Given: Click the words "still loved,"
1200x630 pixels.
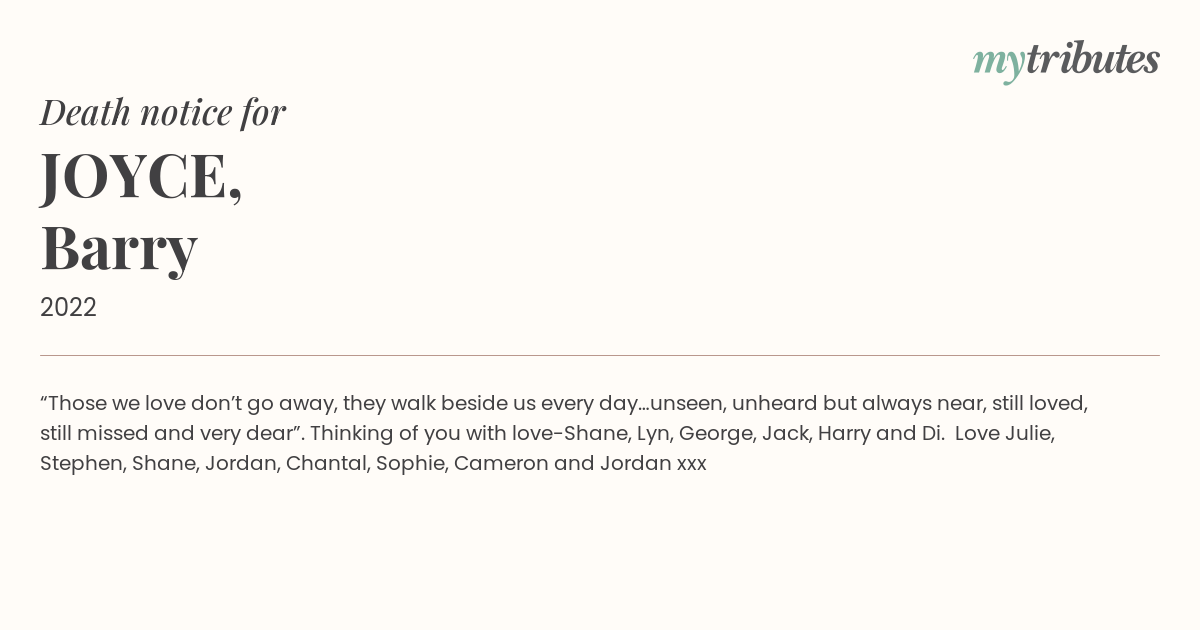Looking at the screenshot, I should (1040, 403).
